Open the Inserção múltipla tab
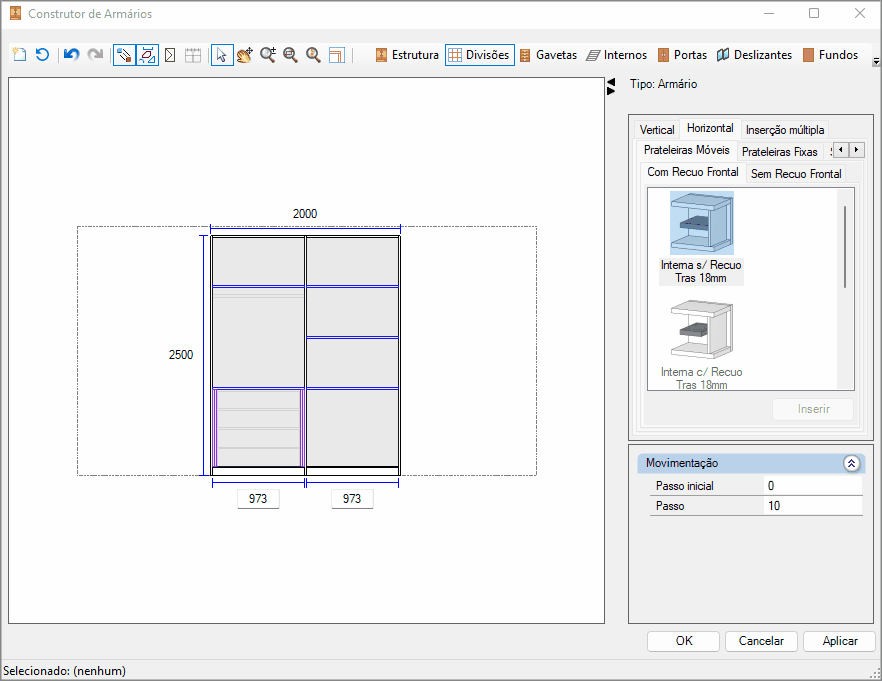 (x=785, y=130)
